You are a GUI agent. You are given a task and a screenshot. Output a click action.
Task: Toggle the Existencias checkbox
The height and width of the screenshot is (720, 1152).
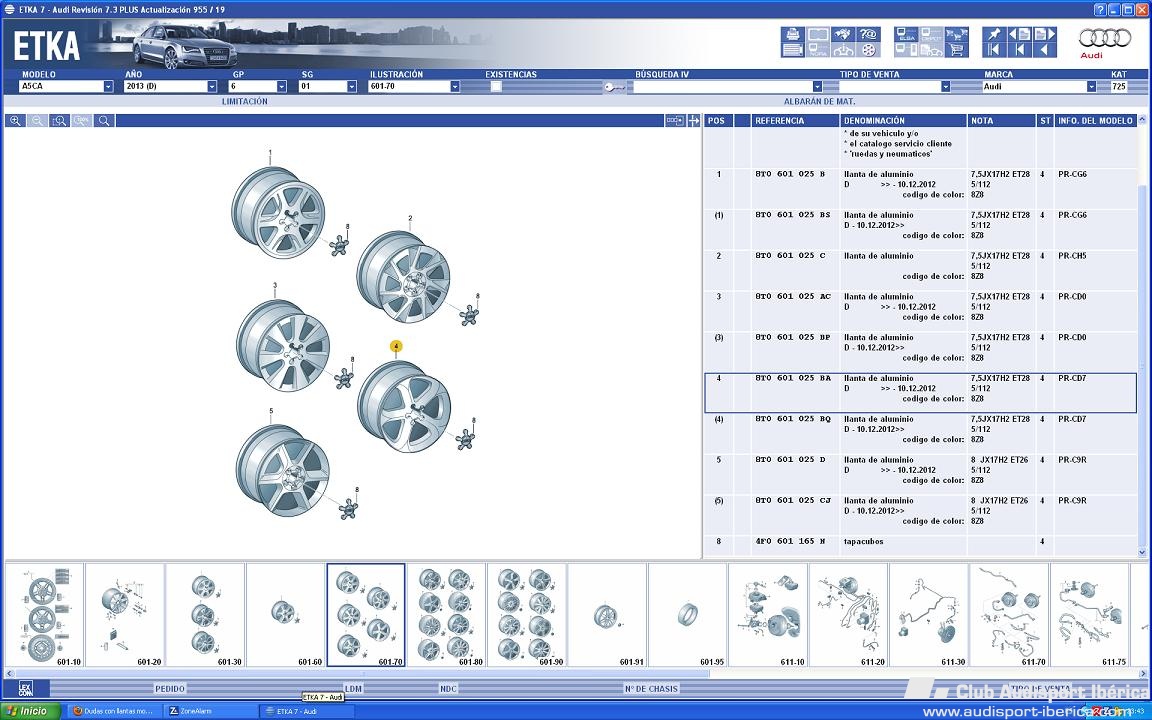click(496, 87)
